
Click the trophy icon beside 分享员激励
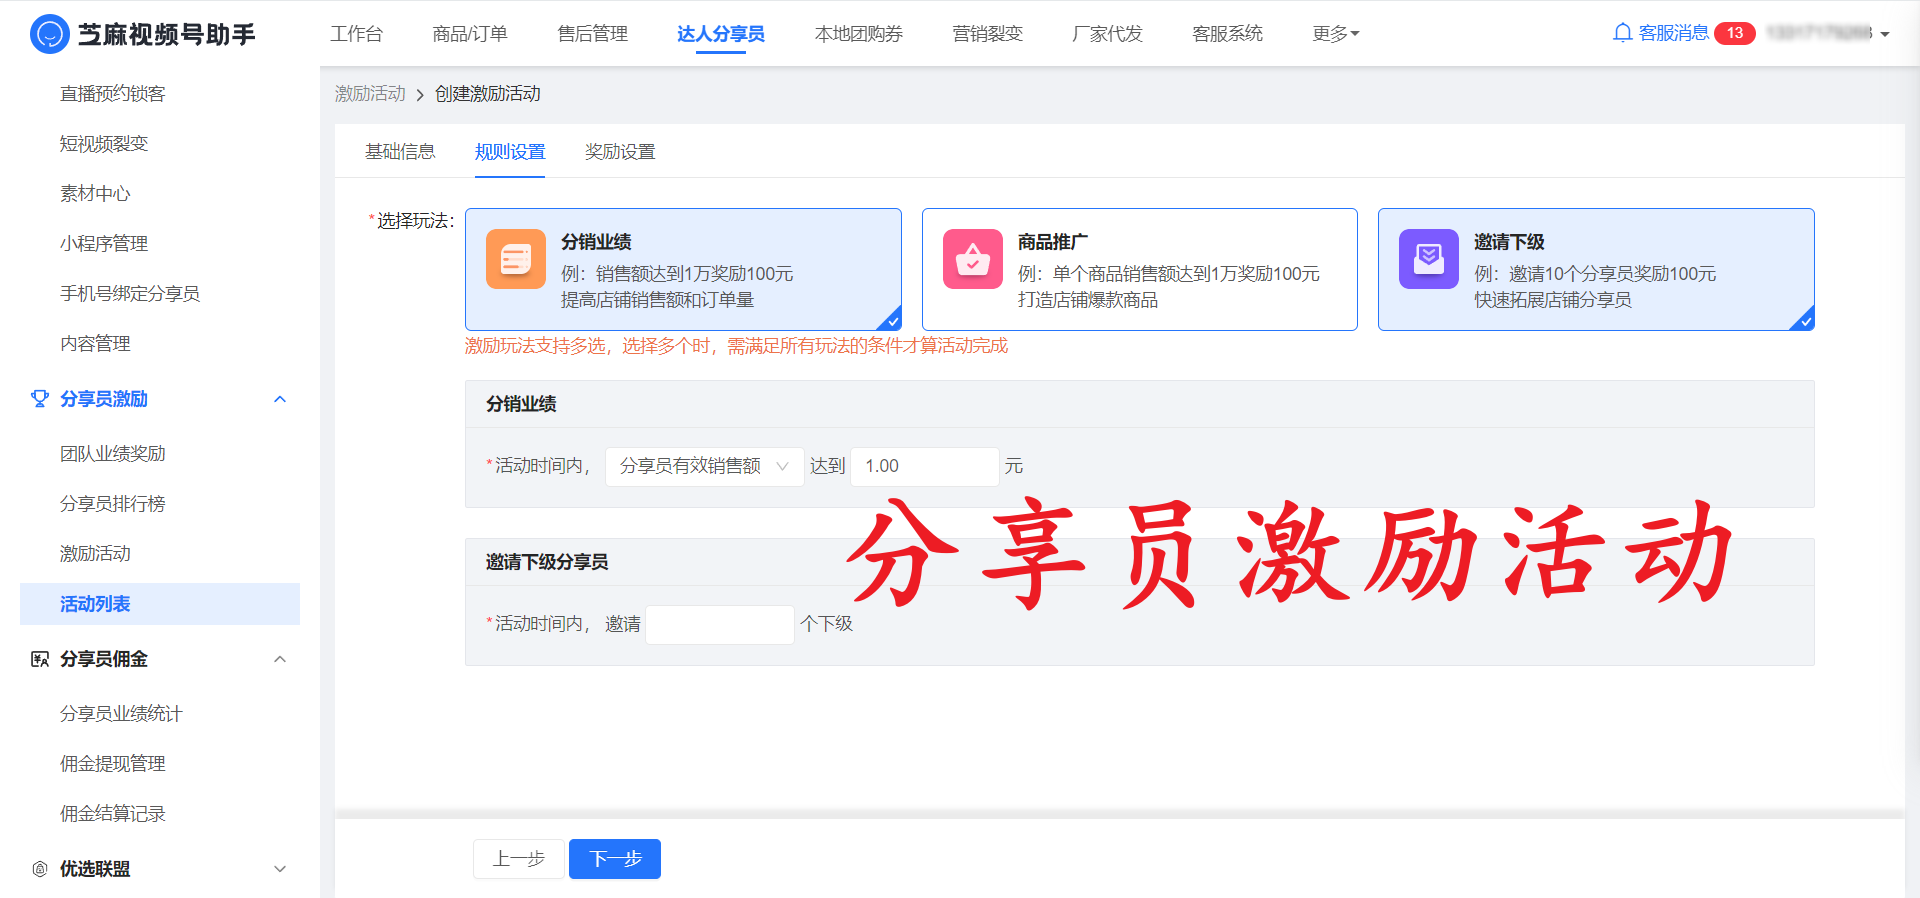coord(40,399)
